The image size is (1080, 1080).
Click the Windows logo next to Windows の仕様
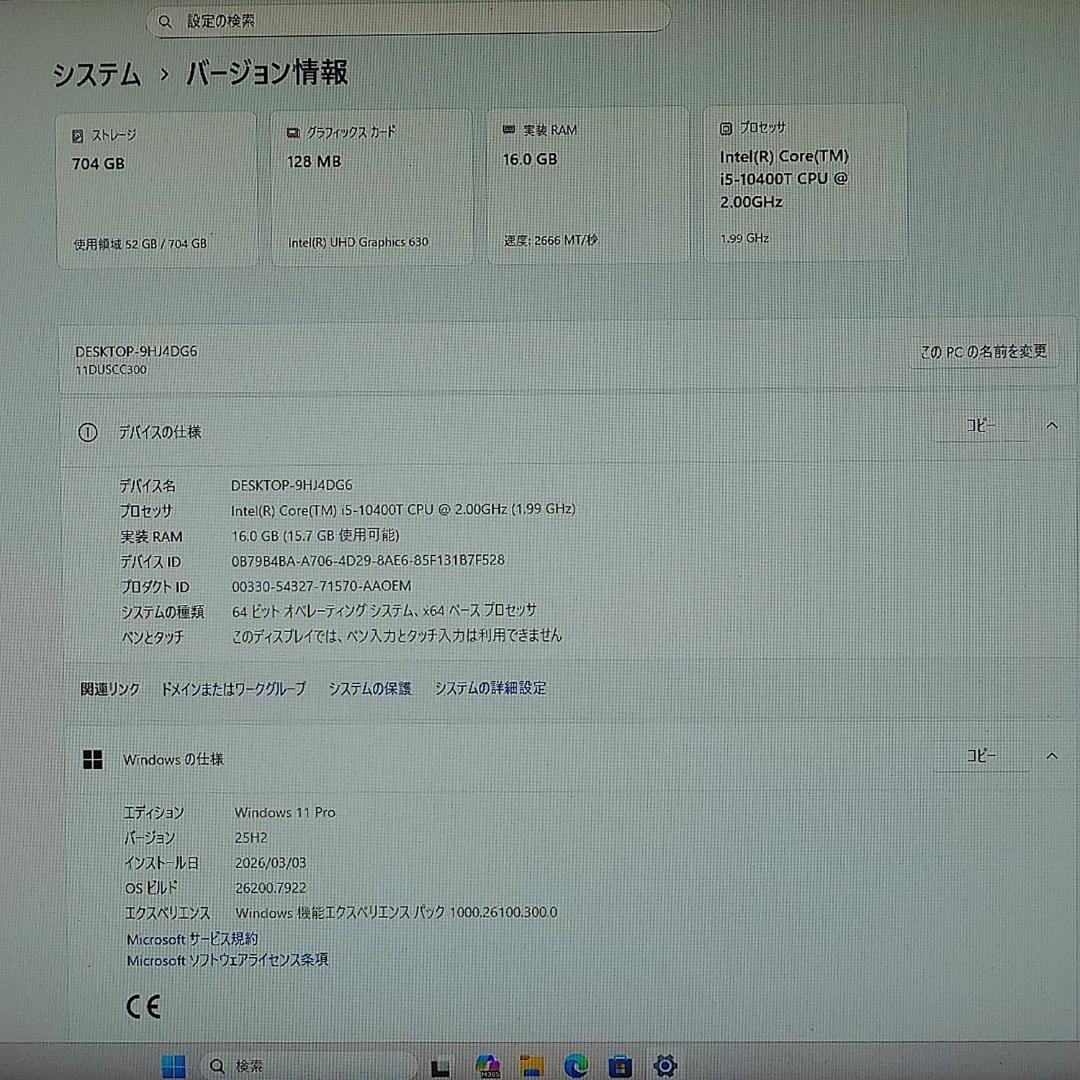coord(92,760)
